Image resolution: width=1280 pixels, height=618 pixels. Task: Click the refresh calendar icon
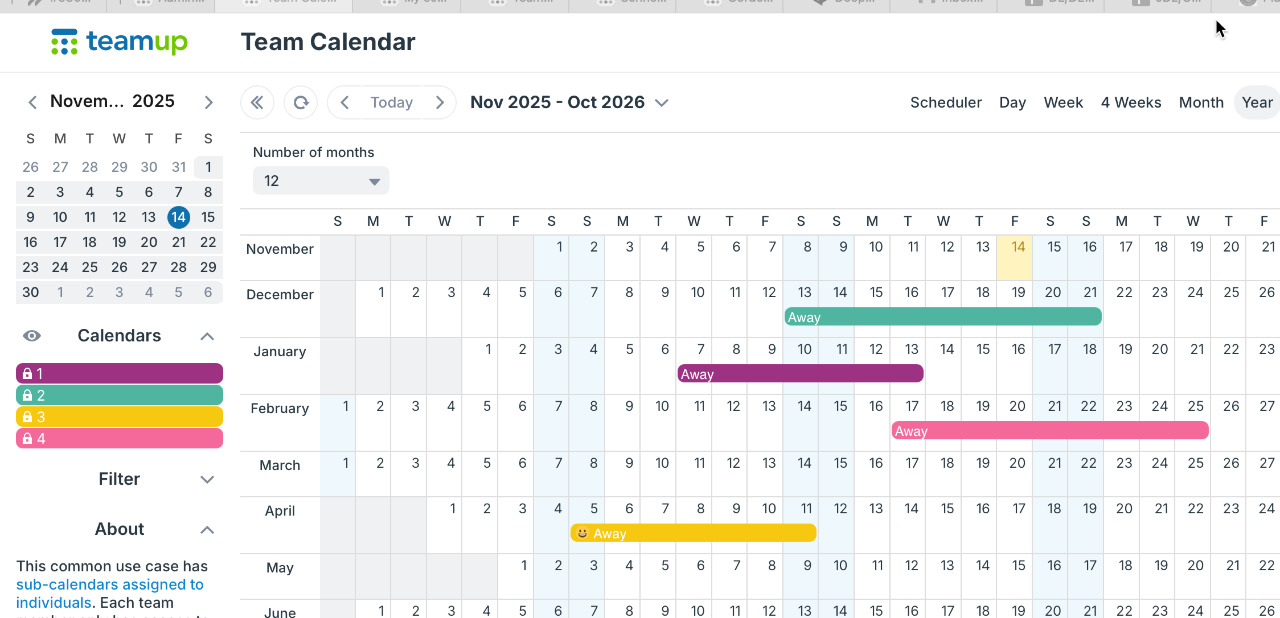pos(300,102)
